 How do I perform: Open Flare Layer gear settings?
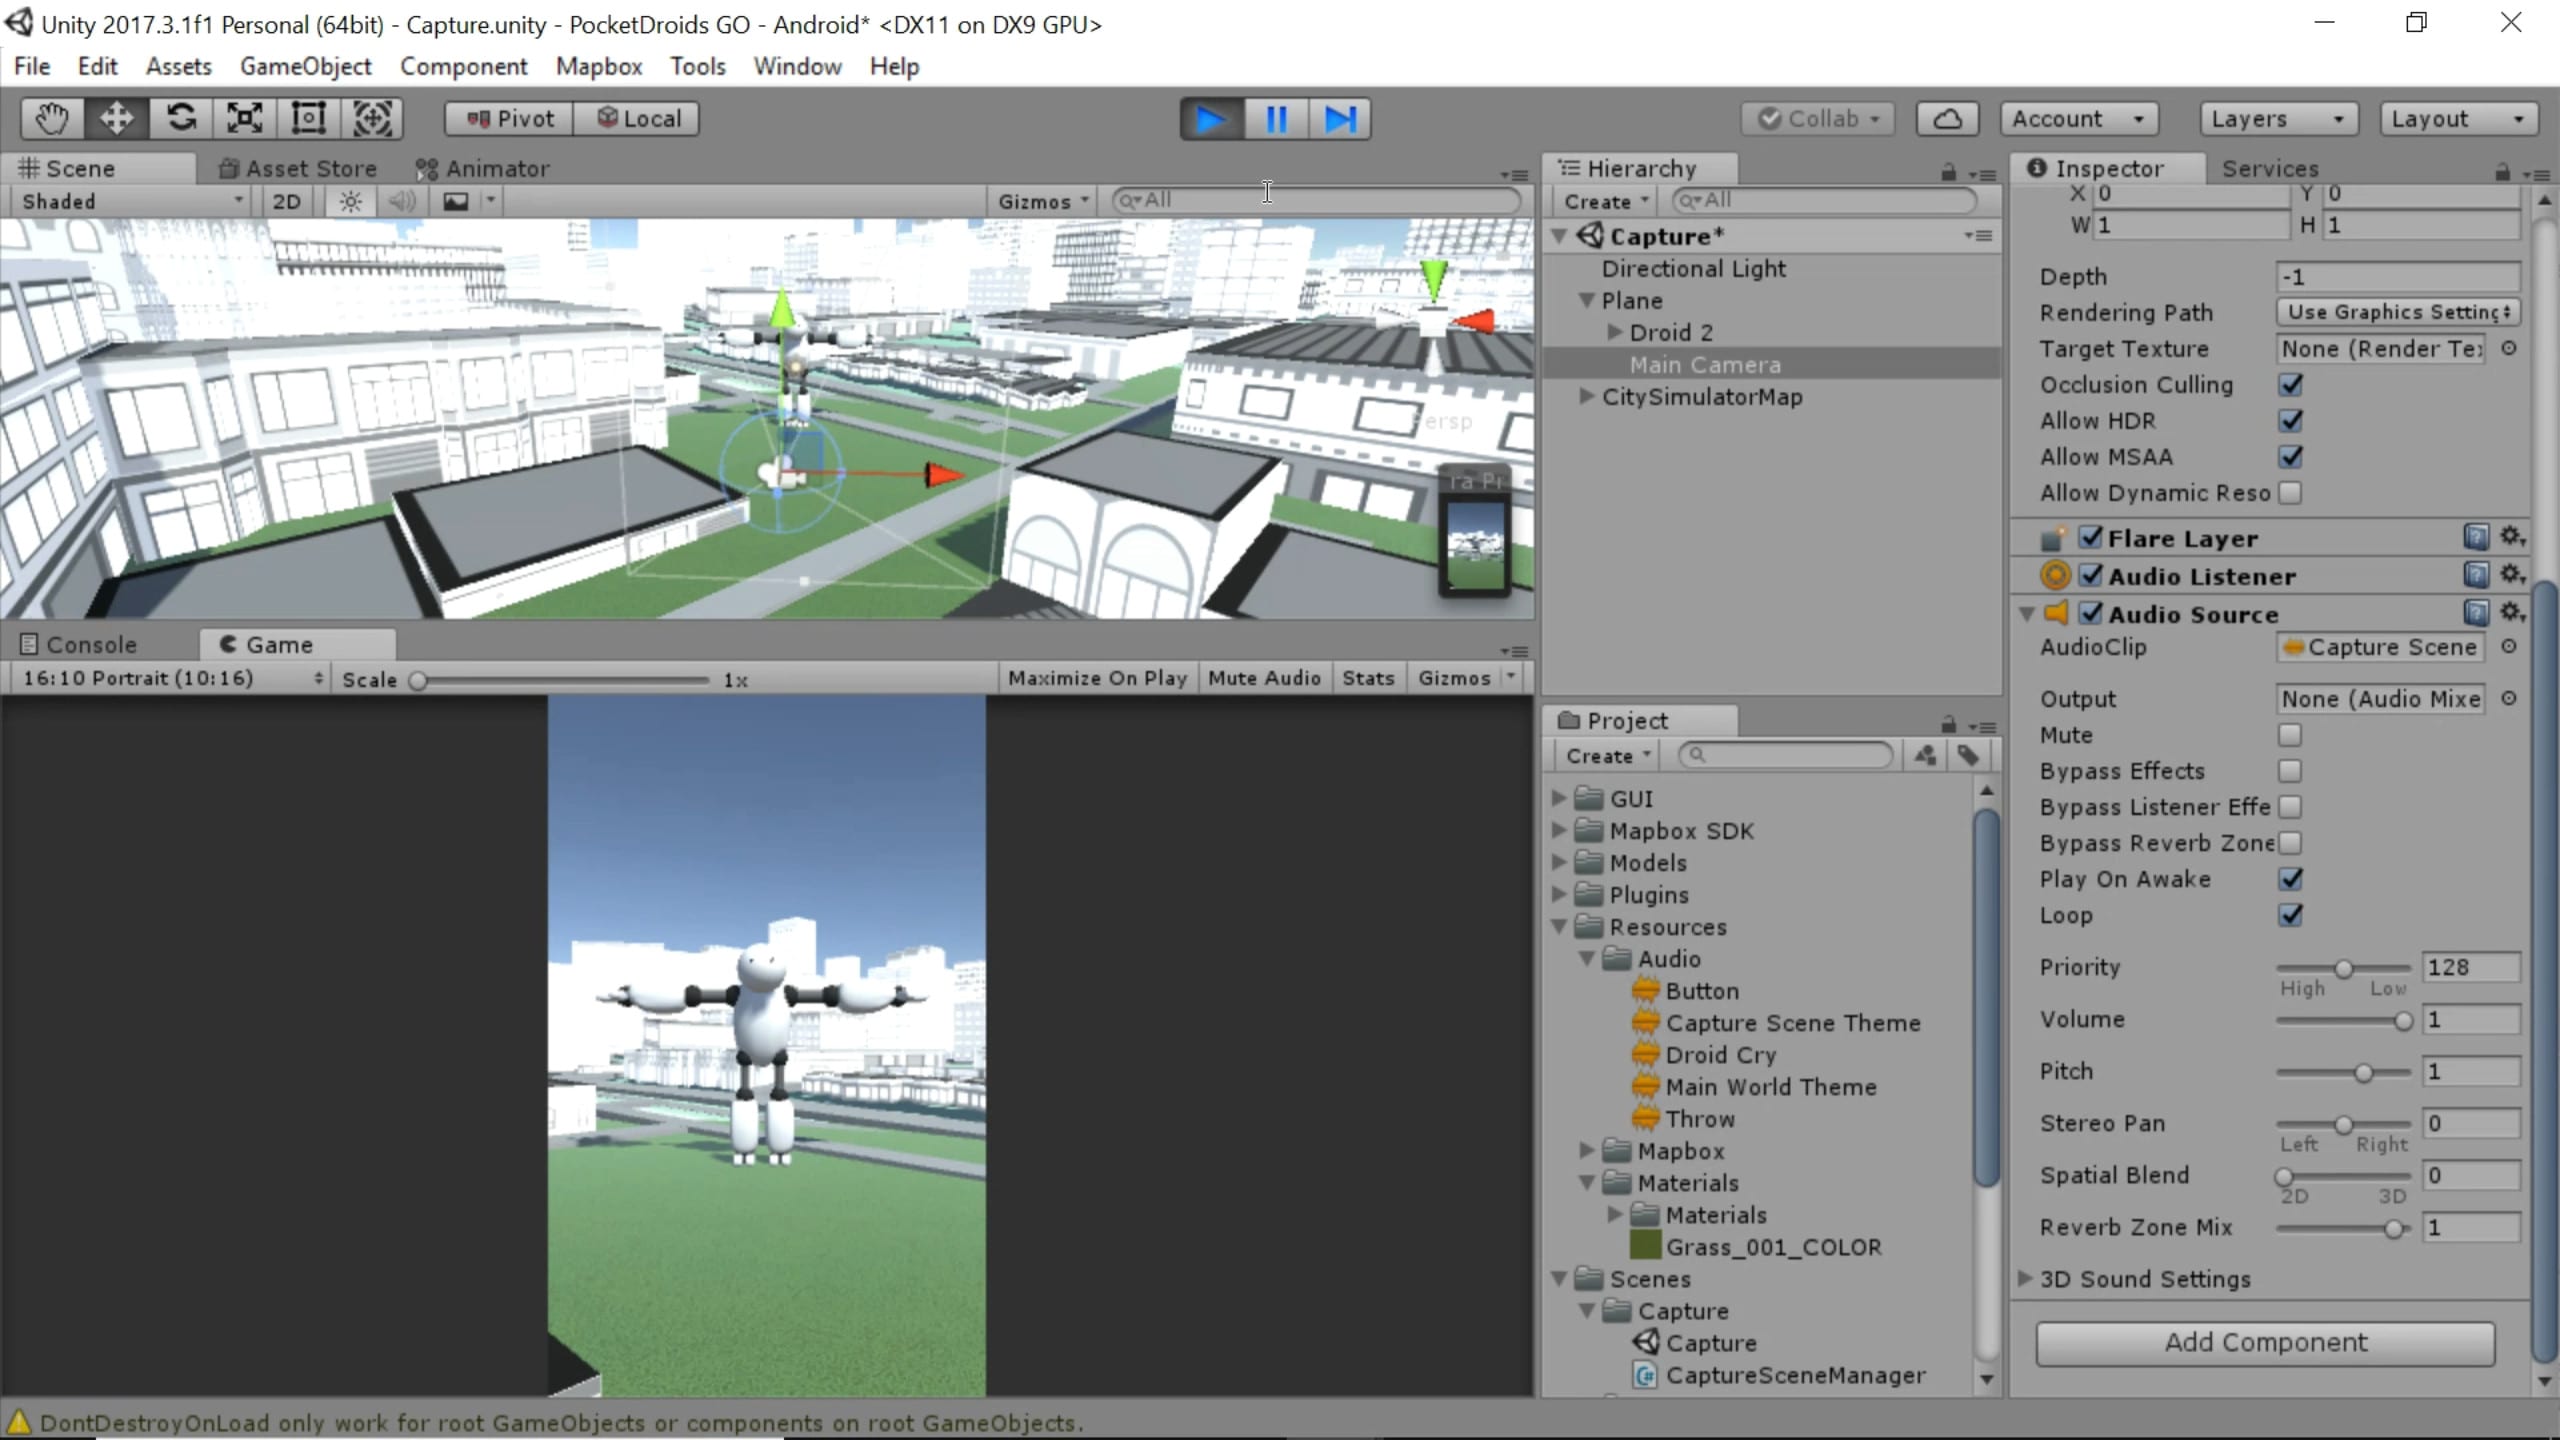coord(2513,538)
